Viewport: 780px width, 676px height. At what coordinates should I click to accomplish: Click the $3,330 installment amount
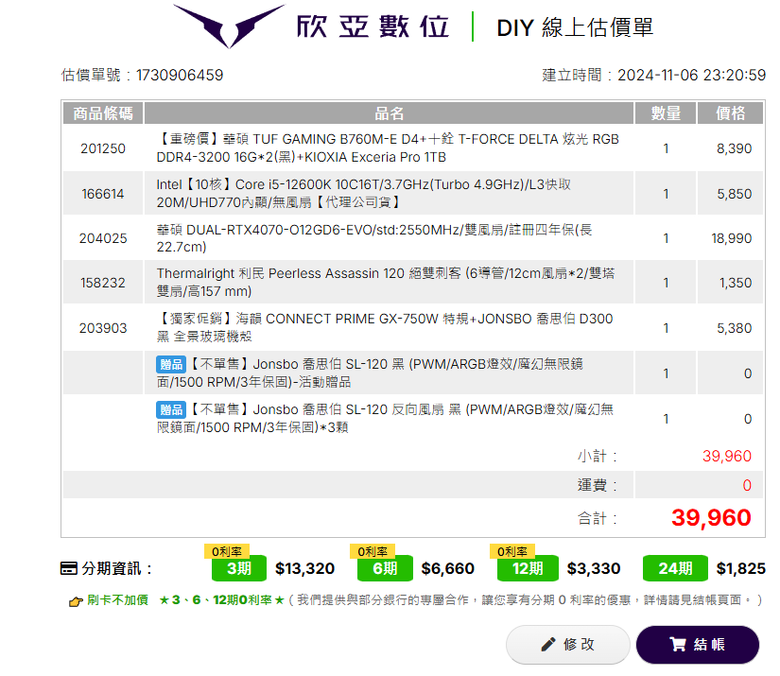(593, 568)
